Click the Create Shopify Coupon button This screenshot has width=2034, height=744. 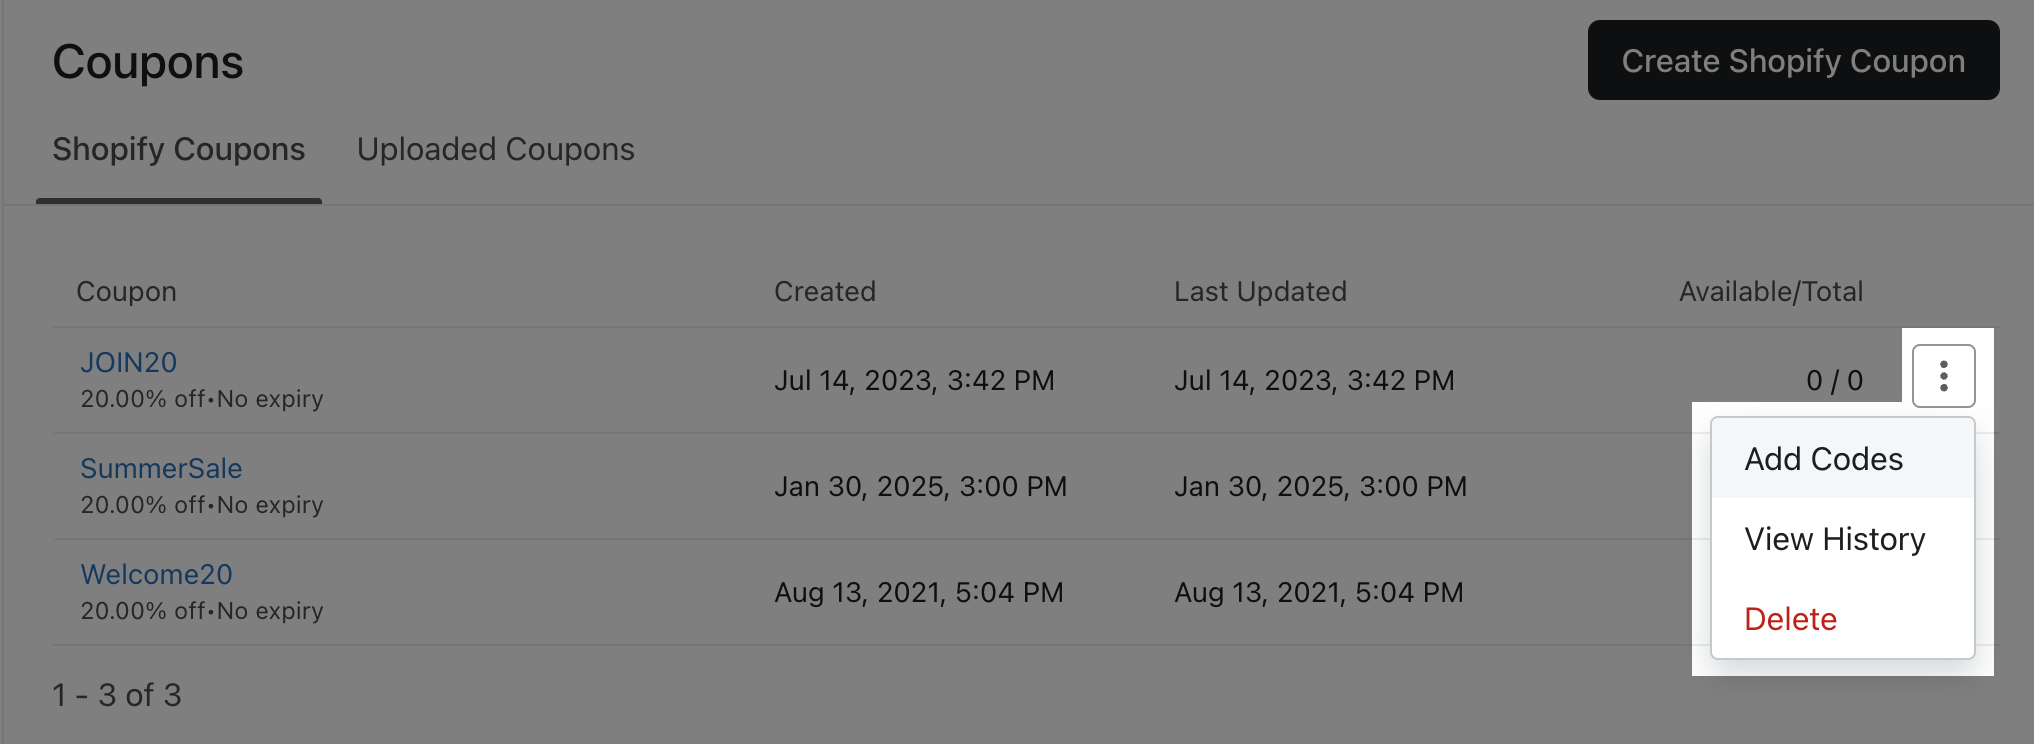pos(1792,60)
